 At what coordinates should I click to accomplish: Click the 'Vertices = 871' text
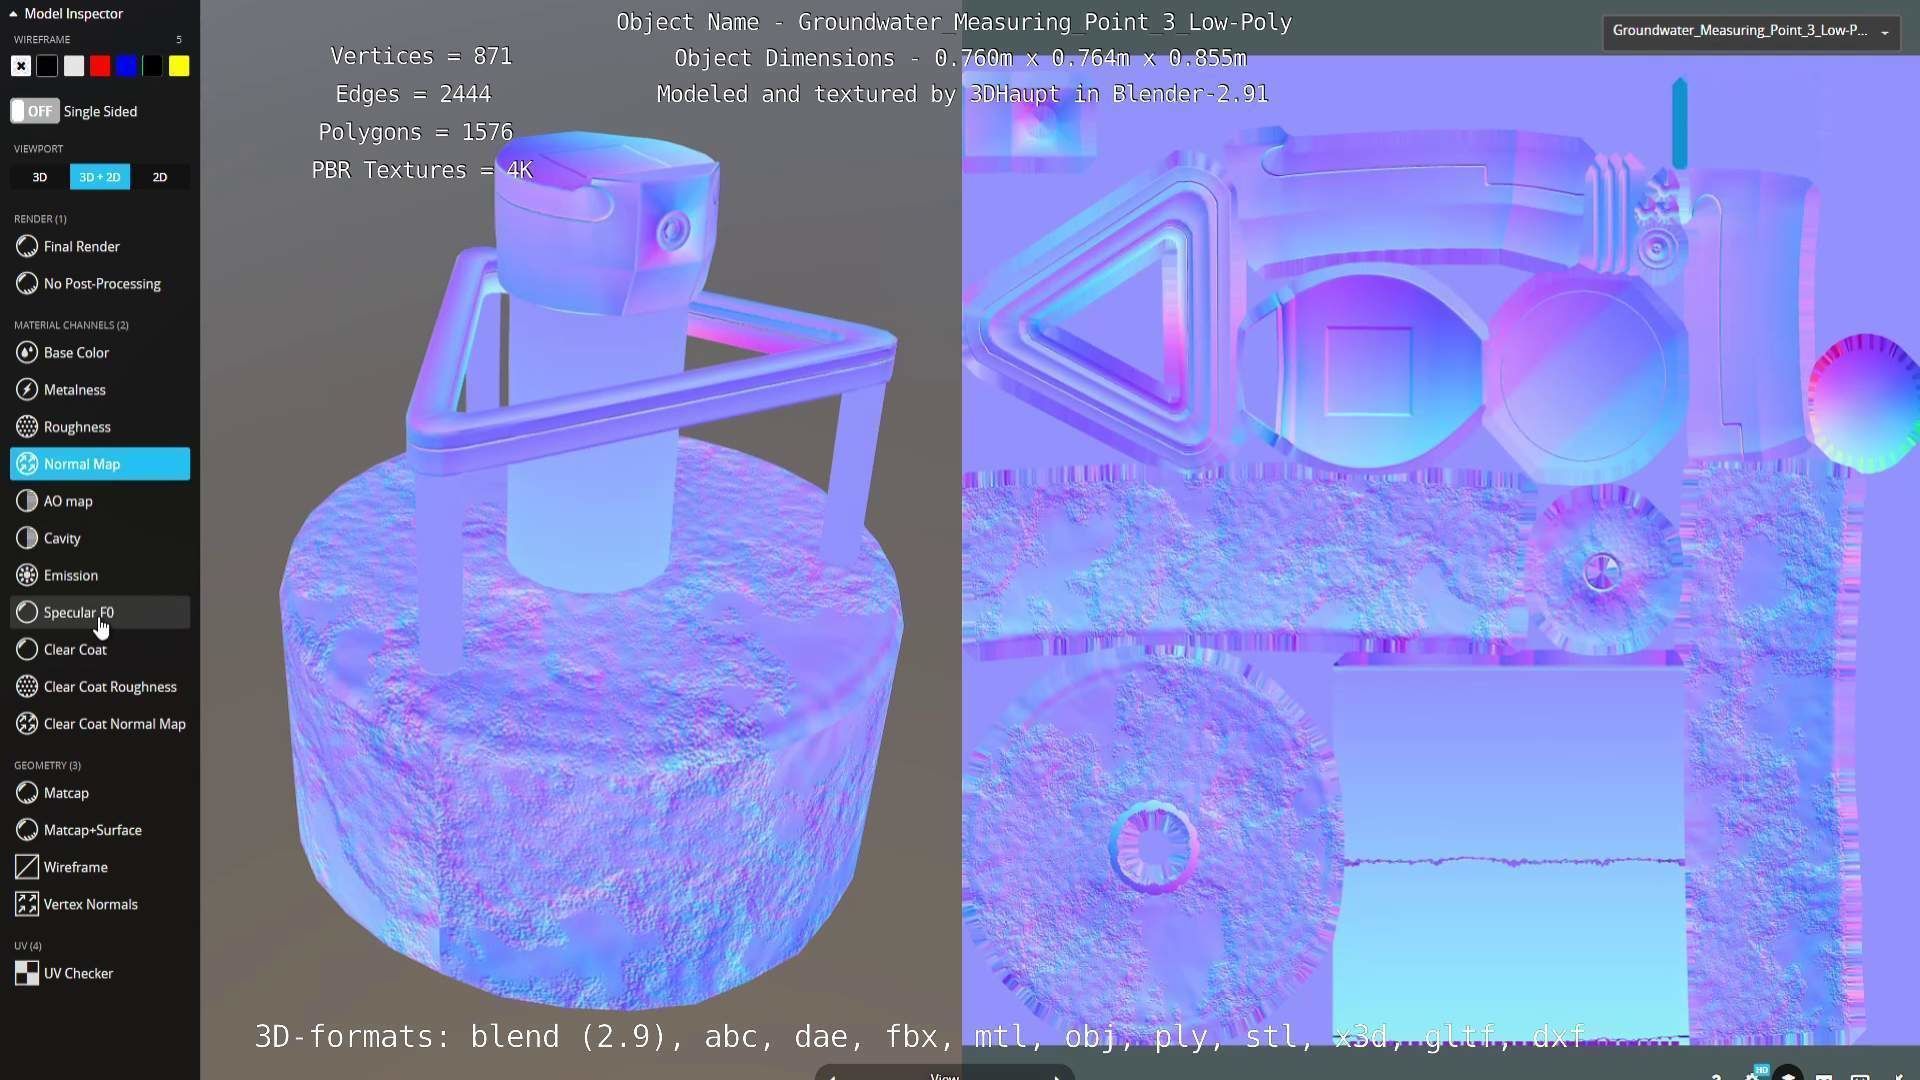[x=421, y=57]
